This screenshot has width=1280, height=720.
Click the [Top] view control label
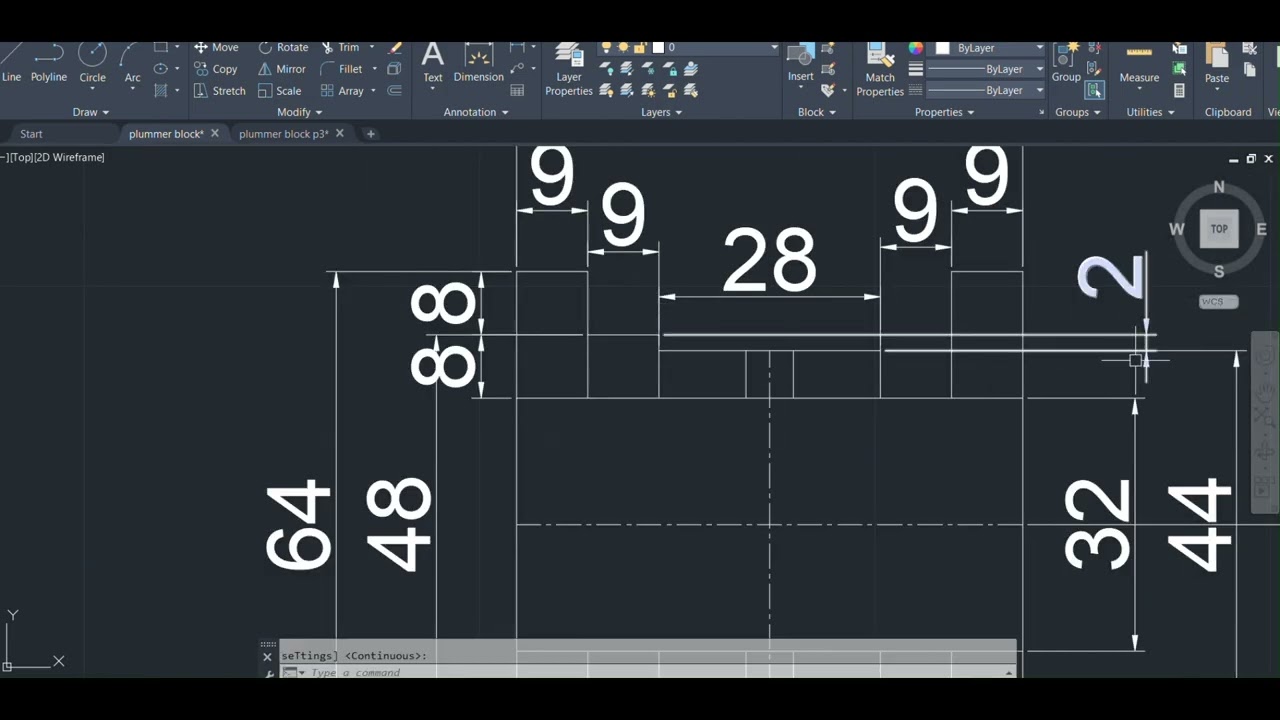pos(21,157)
